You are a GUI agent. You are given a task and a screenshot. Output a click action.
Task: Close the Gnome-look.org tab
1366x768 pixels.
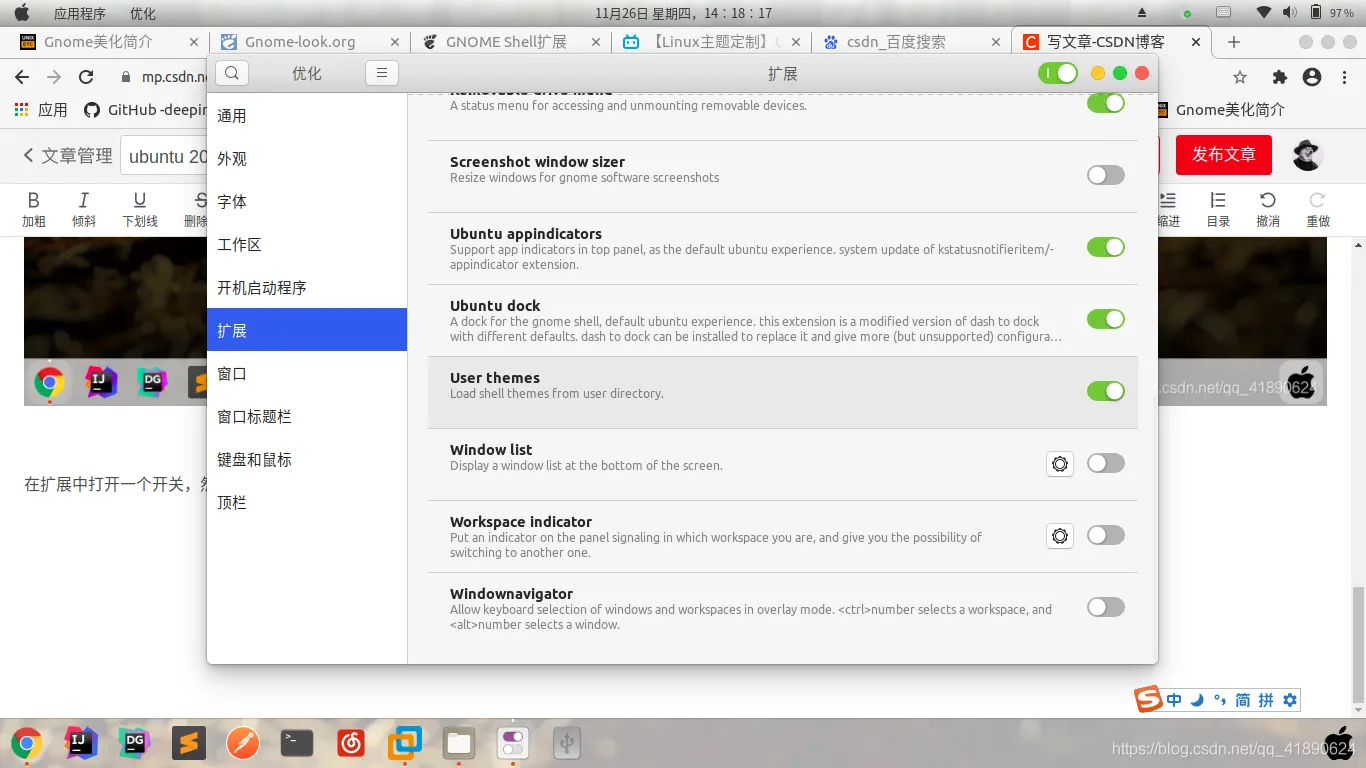395,42
